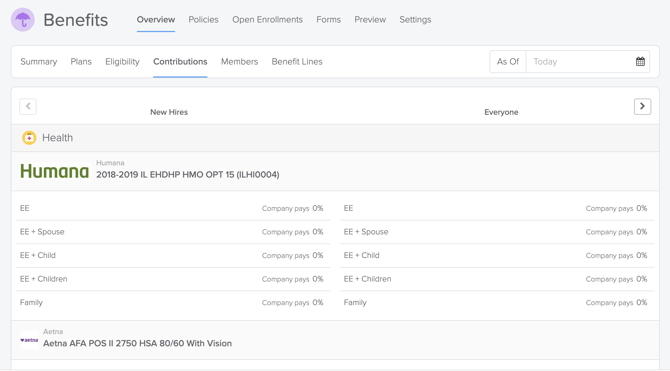This screenshot has width=670, height=371.
Task: Click New Hires EE + Child Company pays 0%
Action: coord(293,255)
